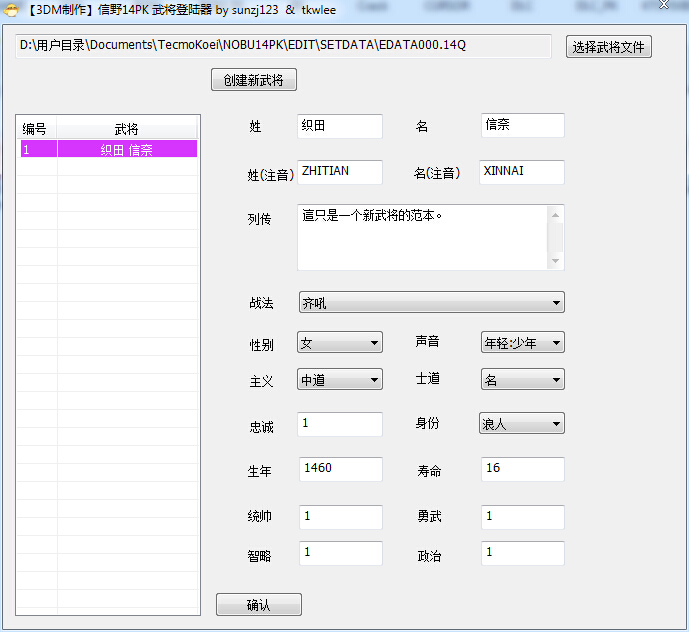Close the window with X button
Image resolution: width=689 pixels, height=632 pixels.
[664, 5]
